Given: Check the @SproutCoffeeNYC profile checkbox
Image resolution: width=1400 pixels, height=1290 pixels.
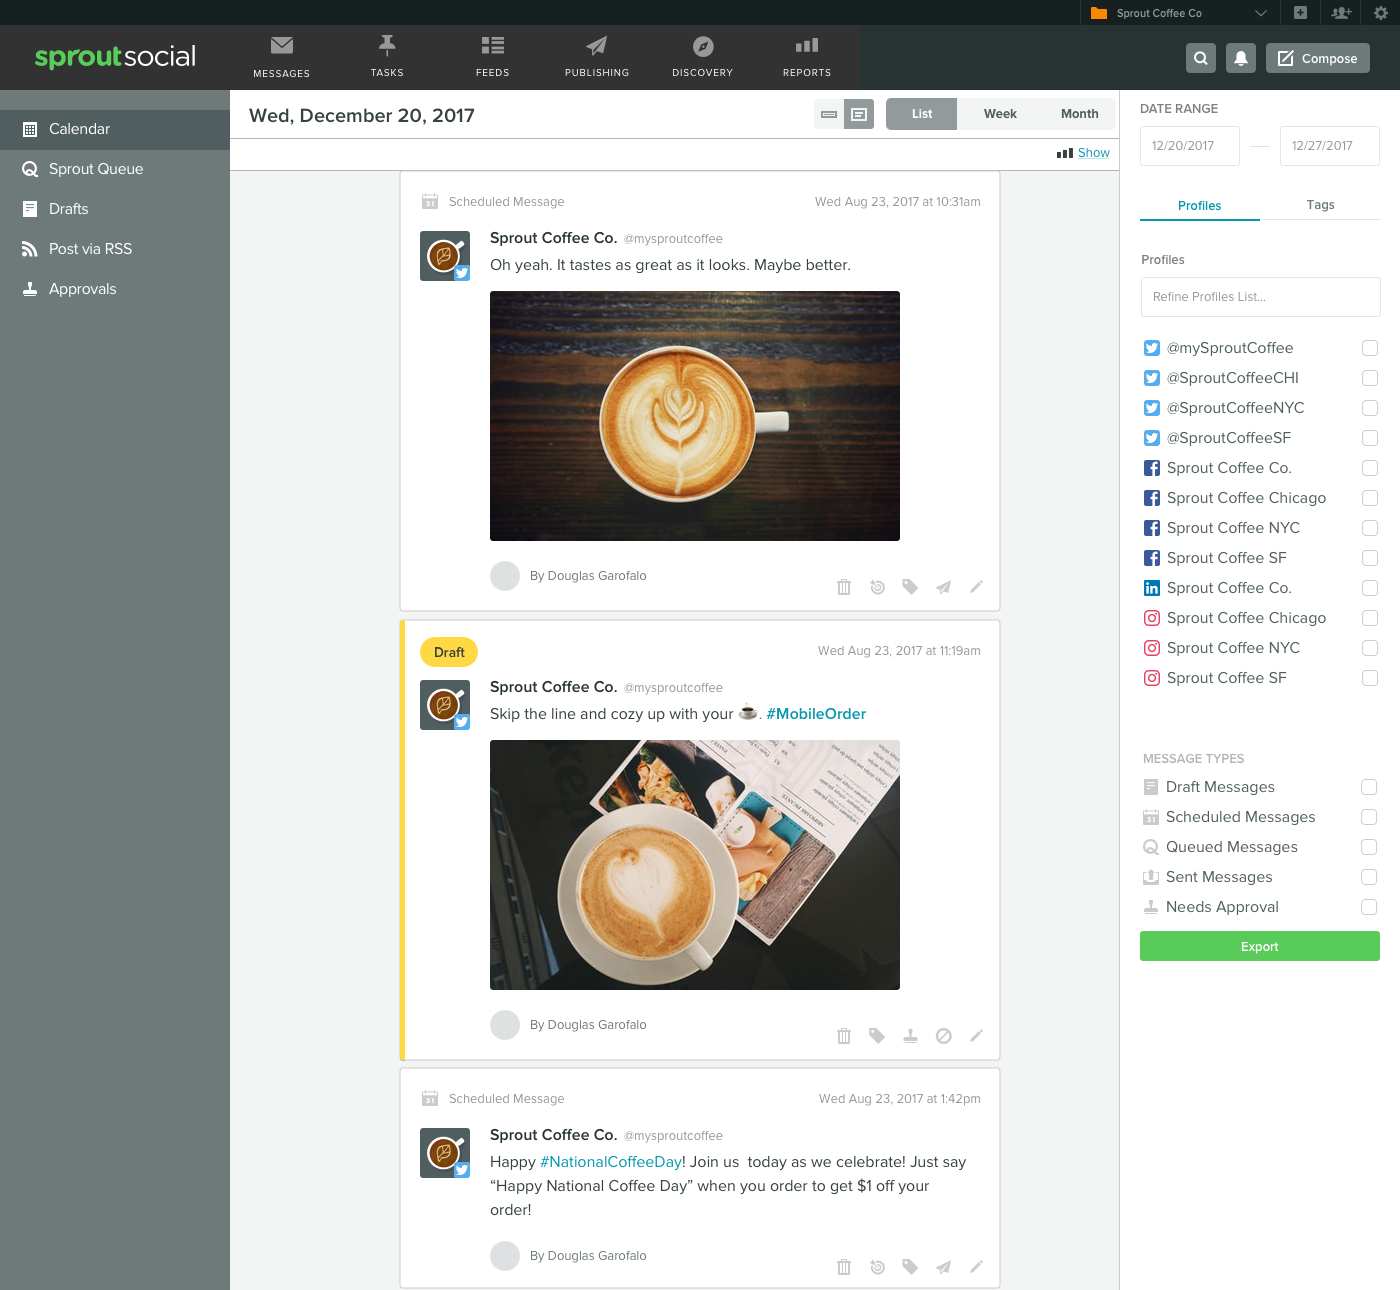Looking at the screenshot, I should 1370,408.
